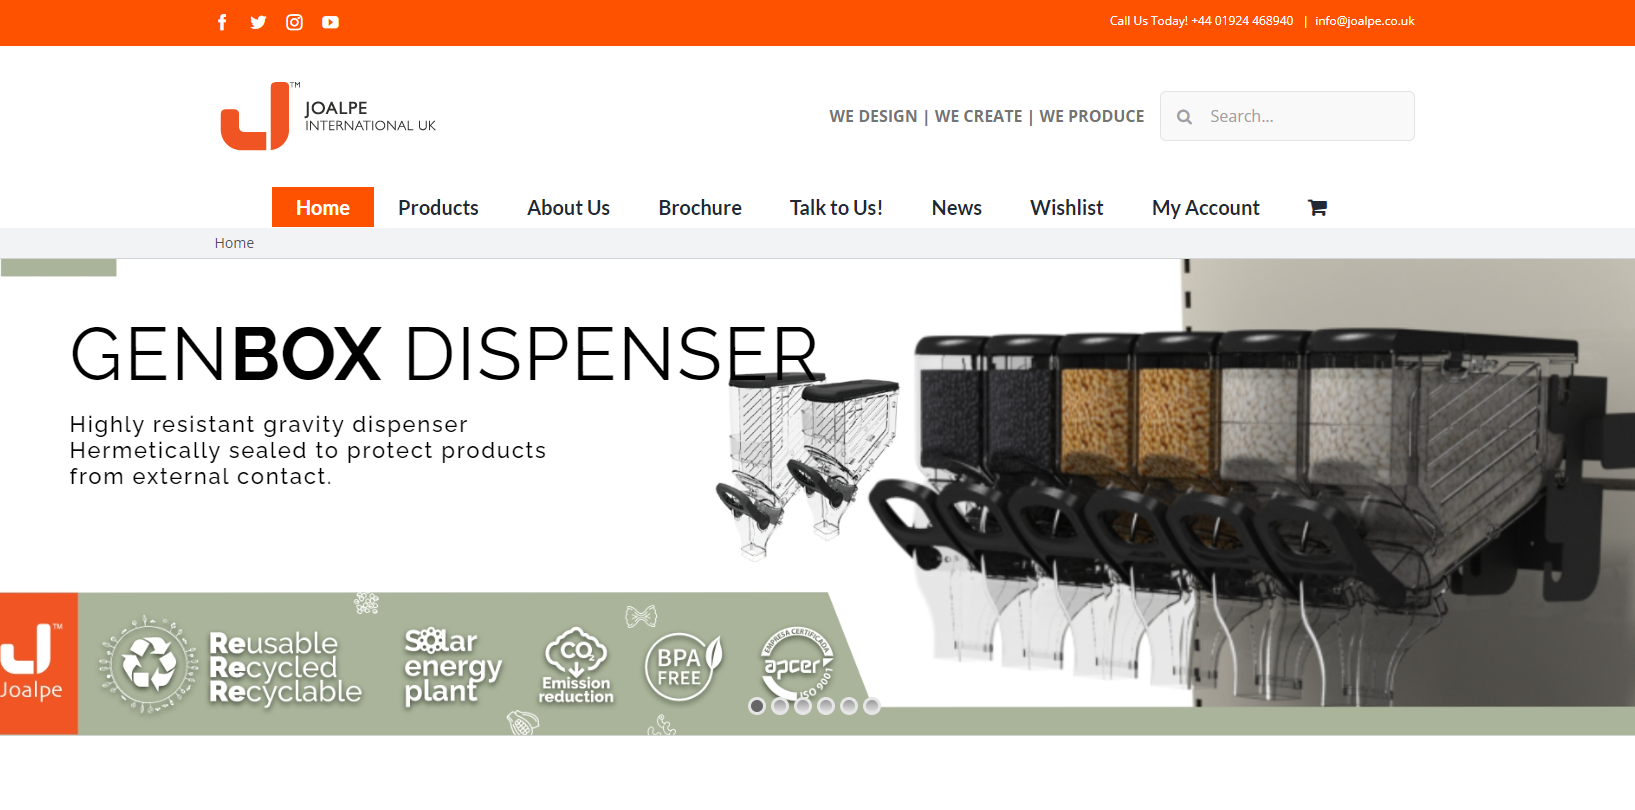Viewport: 1635px width, 810px height.
Task: Select the first slider pagination dot
Action: click(757, 706)
